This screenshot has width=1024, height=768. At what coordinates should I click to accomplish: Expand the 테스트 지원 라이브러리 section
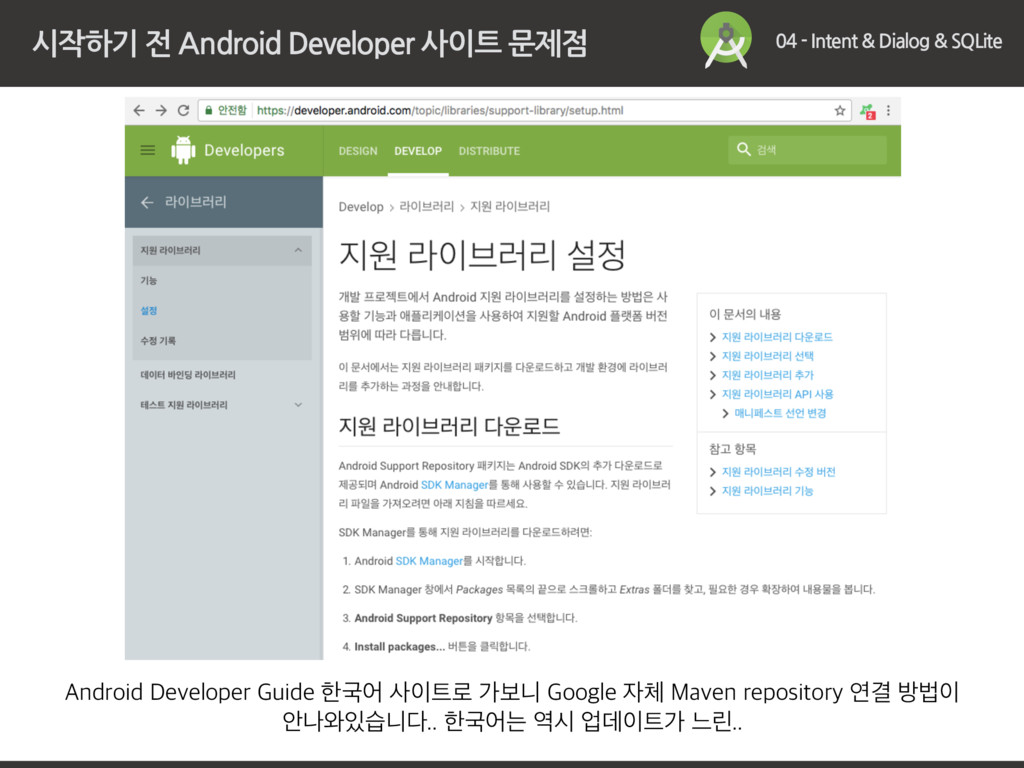click(298, 405)
